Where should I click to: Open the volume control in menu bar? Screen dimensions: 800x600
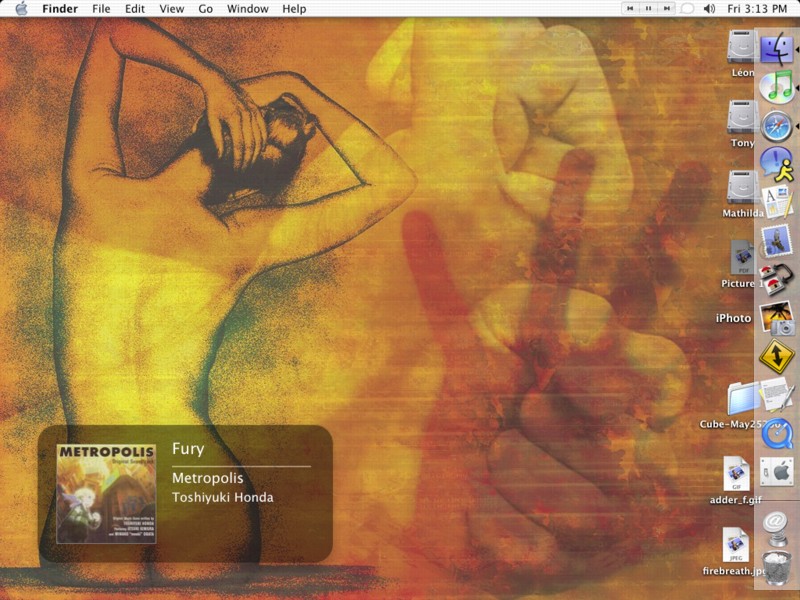709,8
